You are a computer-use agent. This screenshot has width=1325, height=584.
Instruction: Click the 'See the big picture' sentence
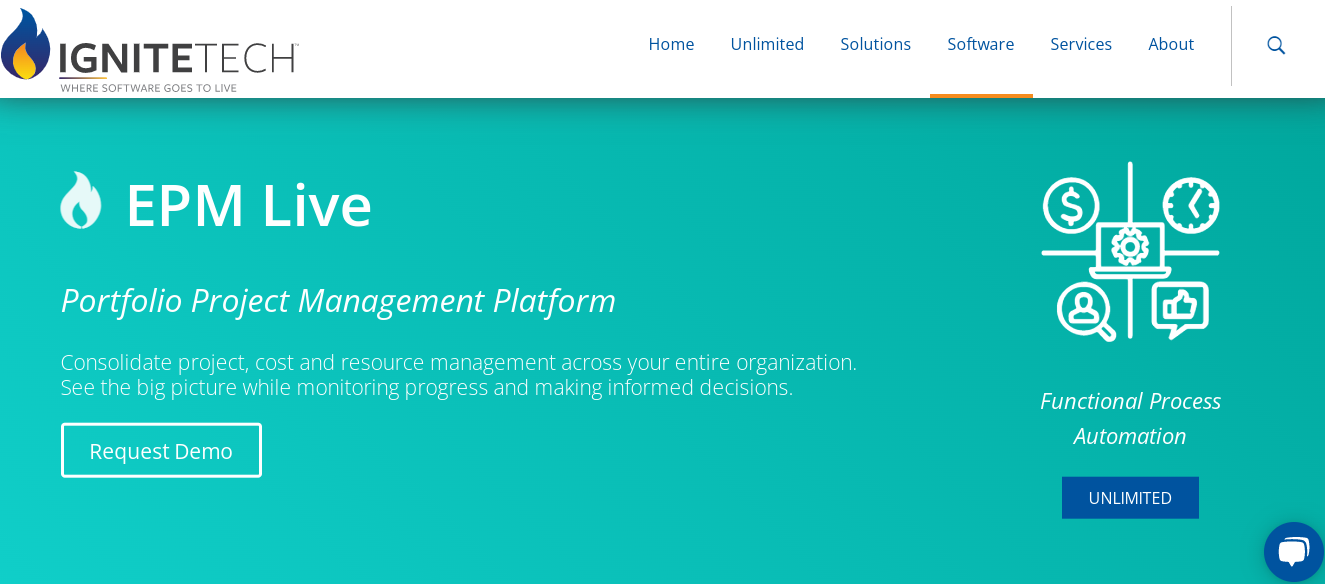tap(427, 387)
